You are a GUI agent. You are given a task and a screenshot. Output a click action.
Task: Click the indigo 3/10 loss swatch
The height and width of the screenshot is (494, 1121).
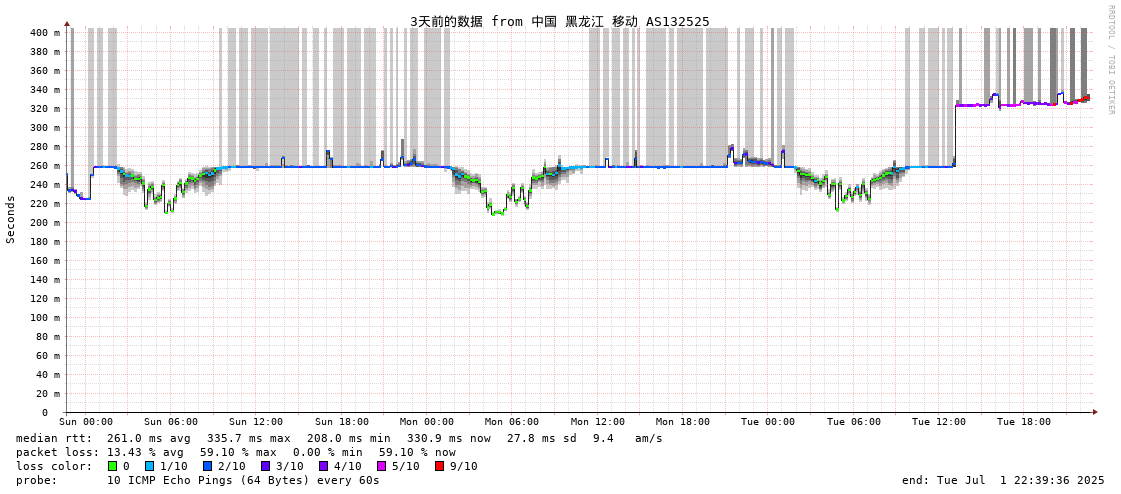coord(266,466)
